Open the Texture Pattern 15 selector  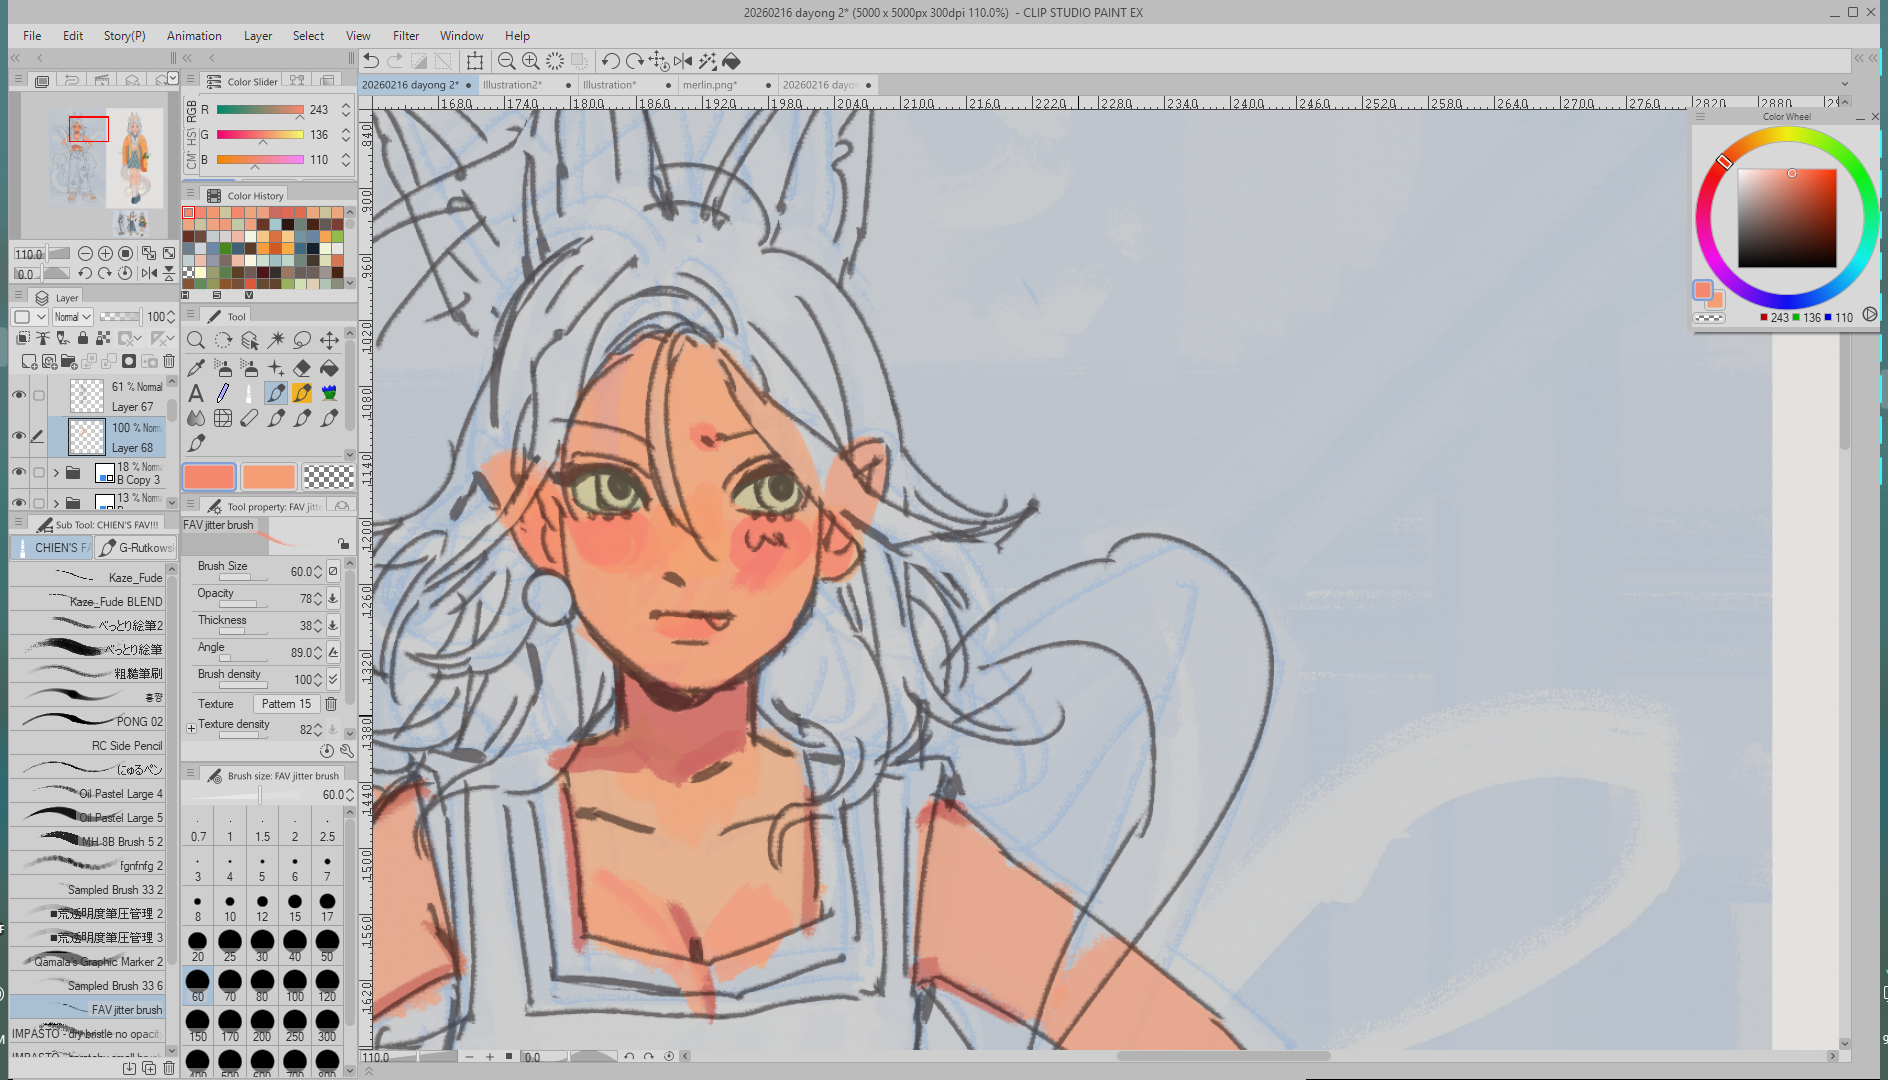(286, 704)
